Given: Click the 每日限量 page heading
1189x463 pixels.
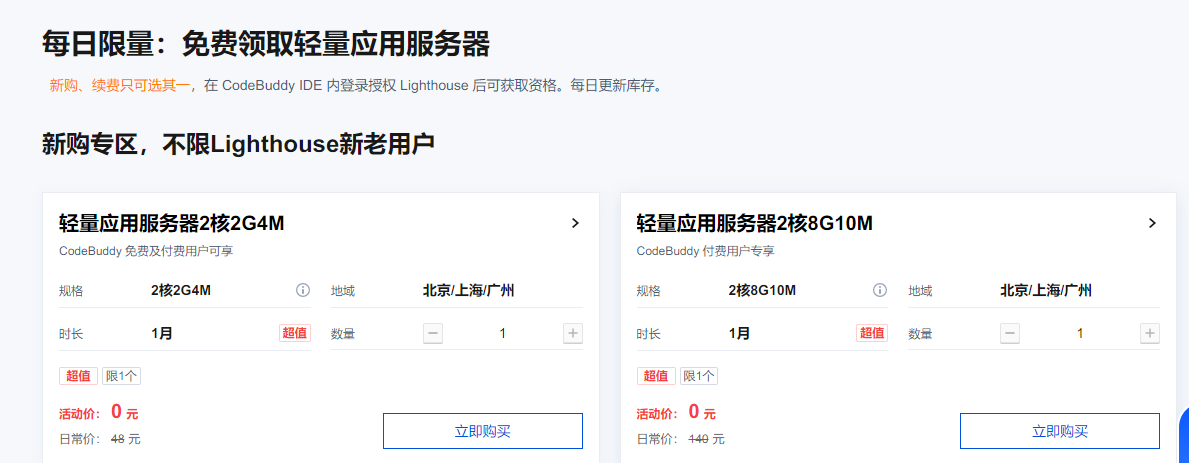Looking at the screenshot, I should pos(265,45).
